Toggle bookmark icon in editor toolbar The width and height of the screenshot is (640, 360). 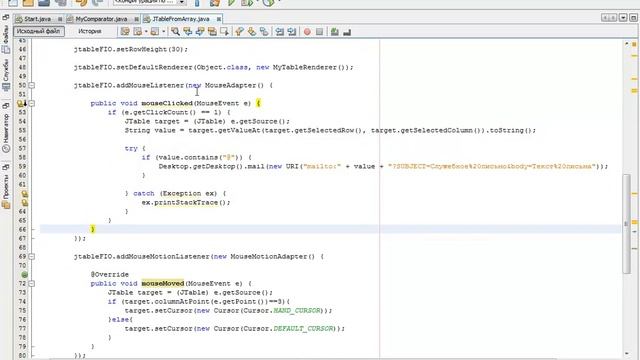[264, 31]
